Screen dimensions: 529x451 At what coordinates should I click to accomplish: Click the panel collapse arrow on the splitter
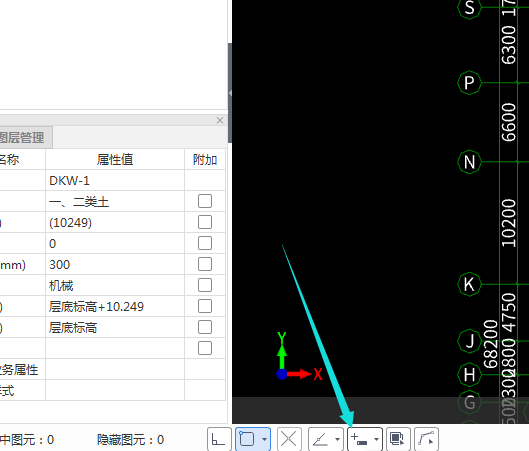230,93
